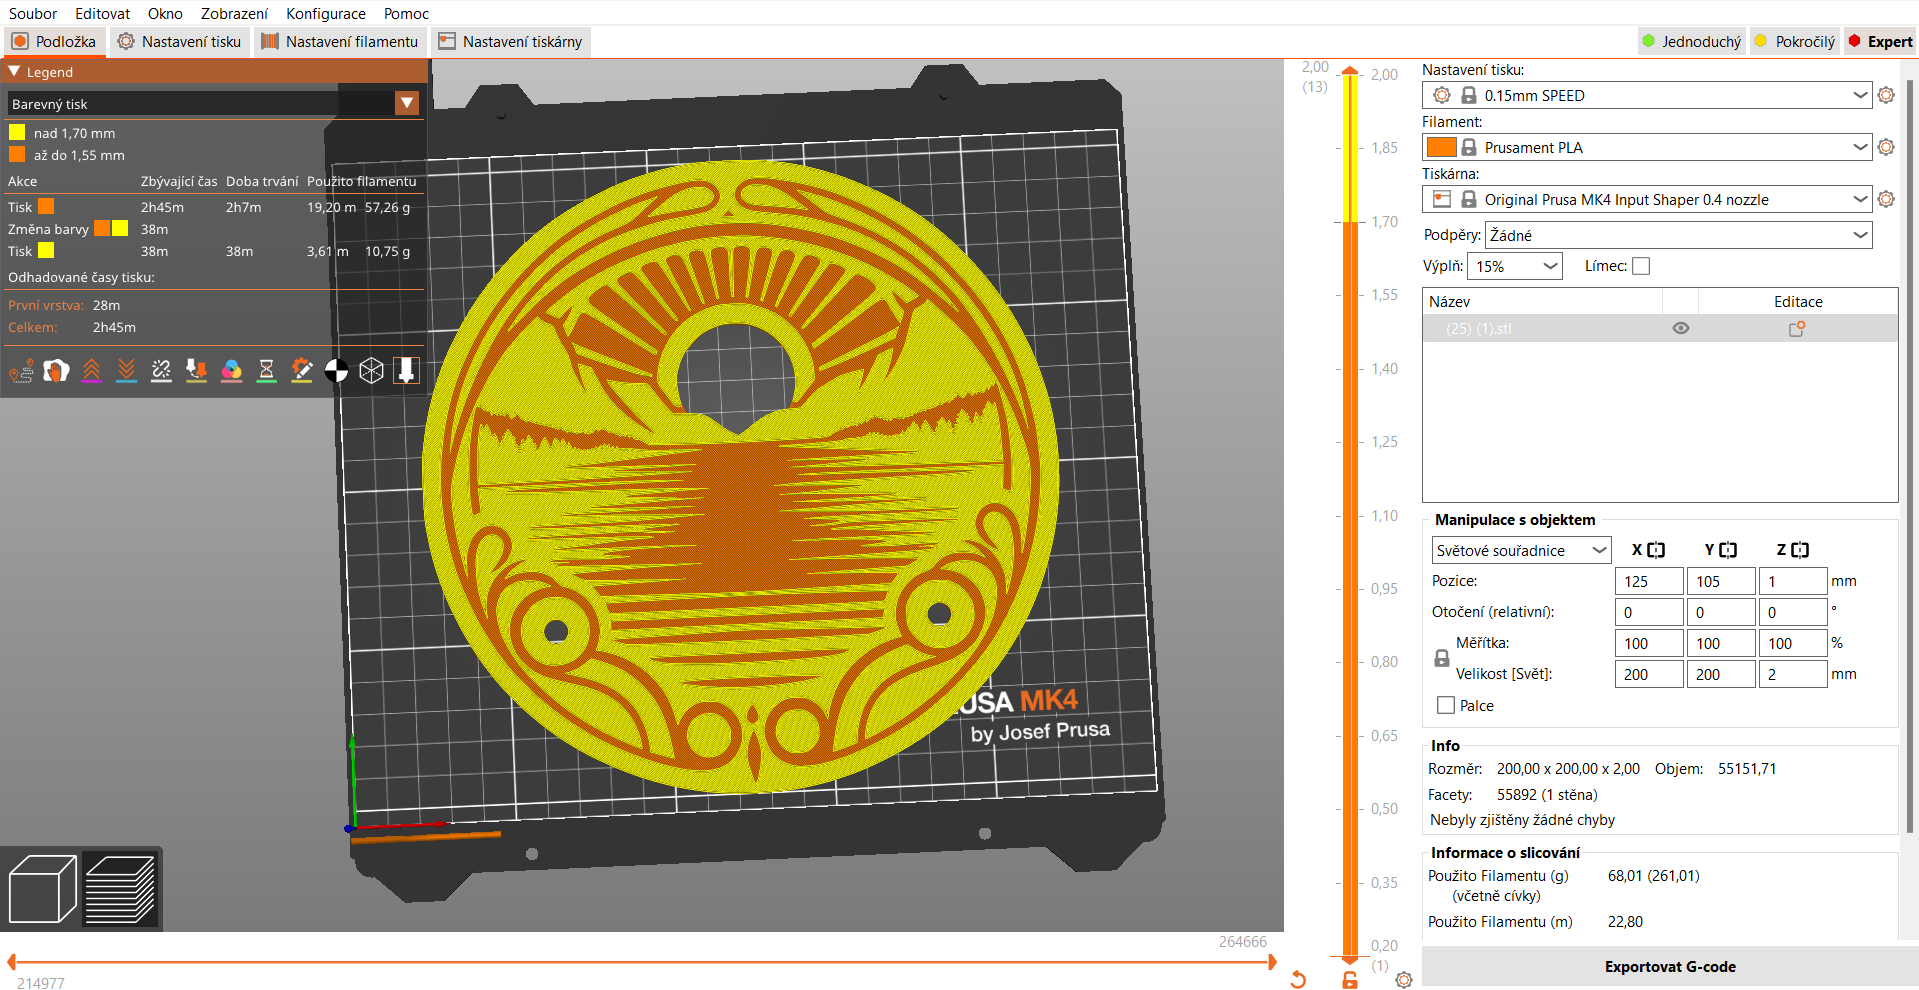1919x990 pixels.
Task: Switch to sliced layers preview view
Action: tap(120, 889)
